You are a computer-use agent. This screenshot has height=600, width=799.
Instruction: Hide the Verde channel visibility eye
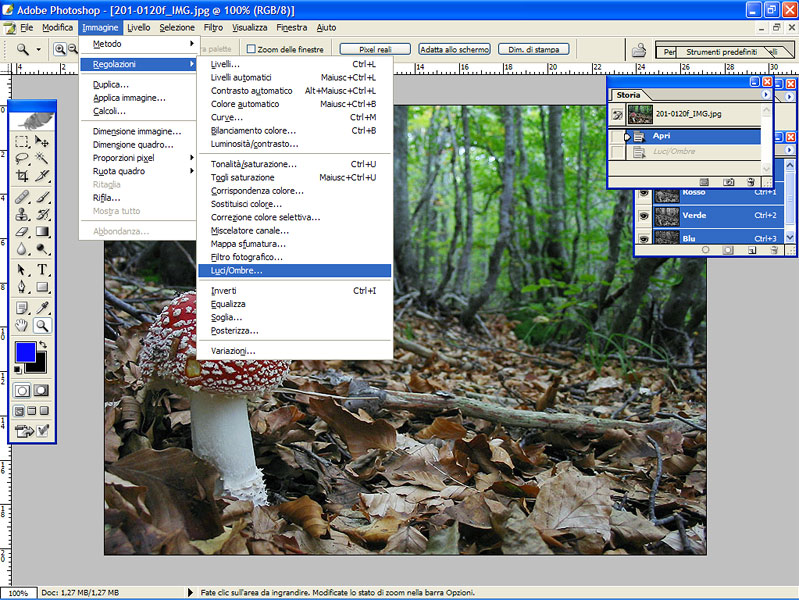coord(644,215)
